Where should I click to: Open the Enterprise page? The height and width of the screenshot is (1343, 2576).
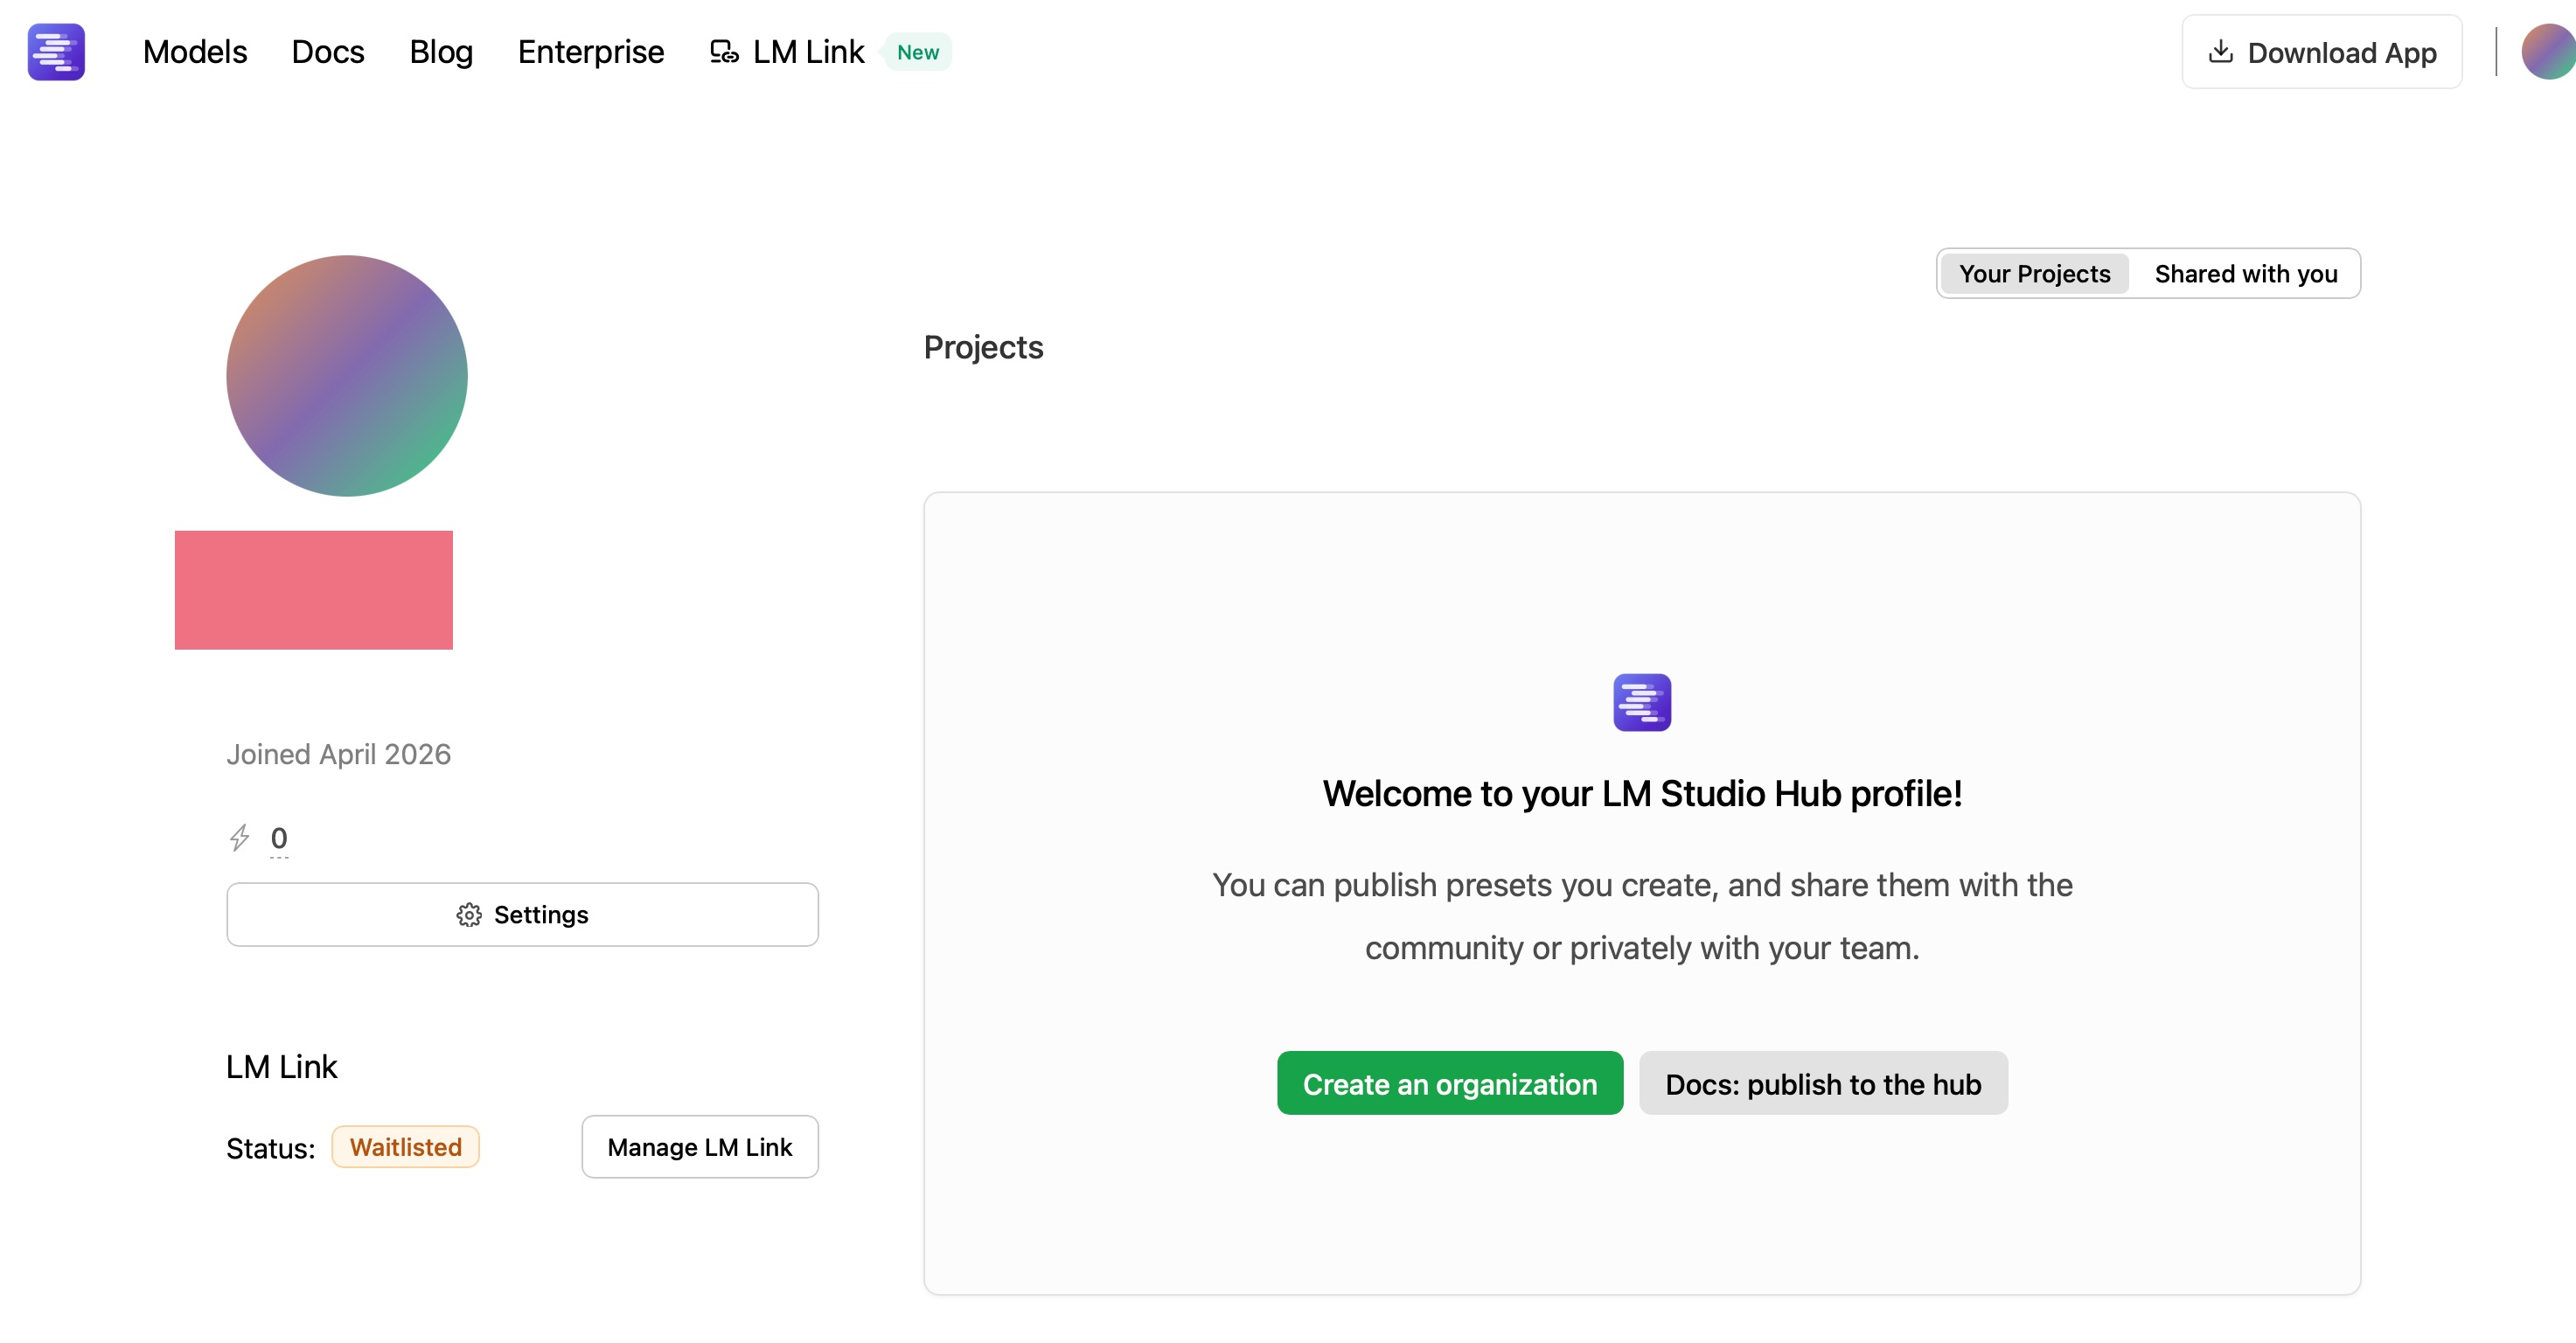pos(591,52)
